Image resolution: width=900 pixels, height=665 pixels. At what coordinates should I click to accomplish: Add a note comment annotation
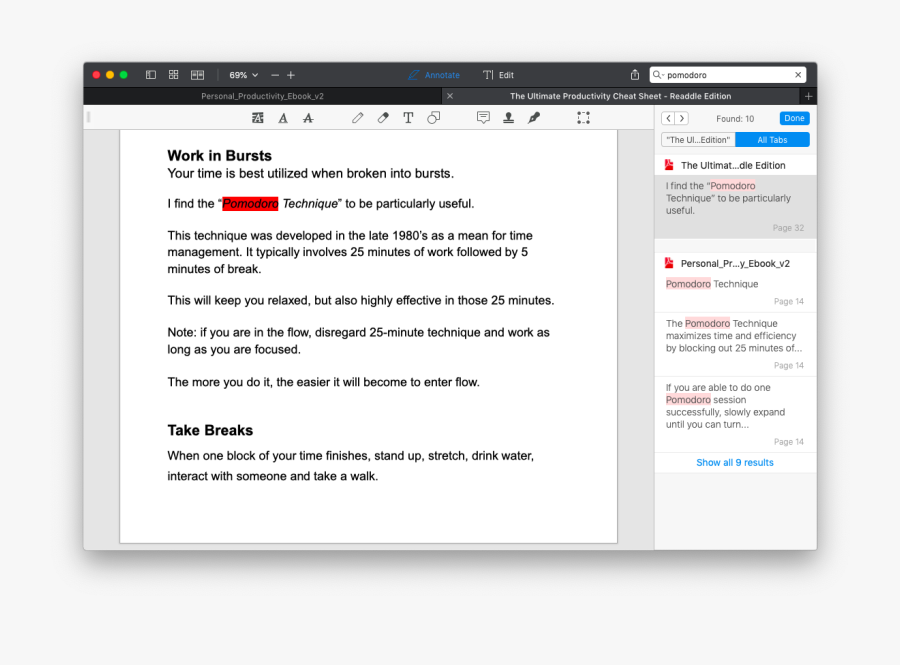click(483, 118)
